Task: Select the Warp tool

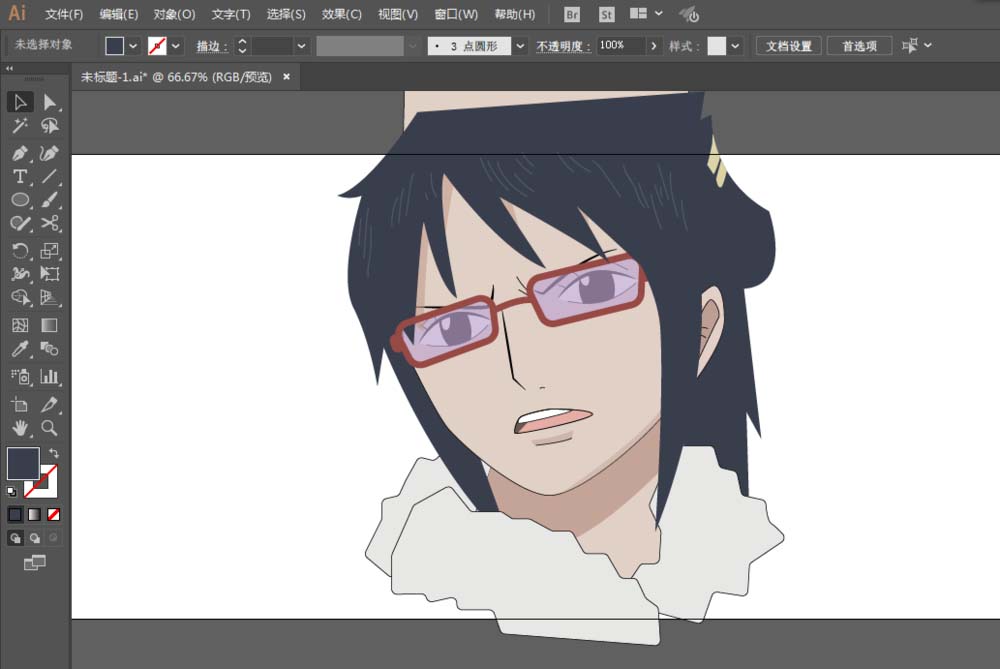Action: coord(20,274)
